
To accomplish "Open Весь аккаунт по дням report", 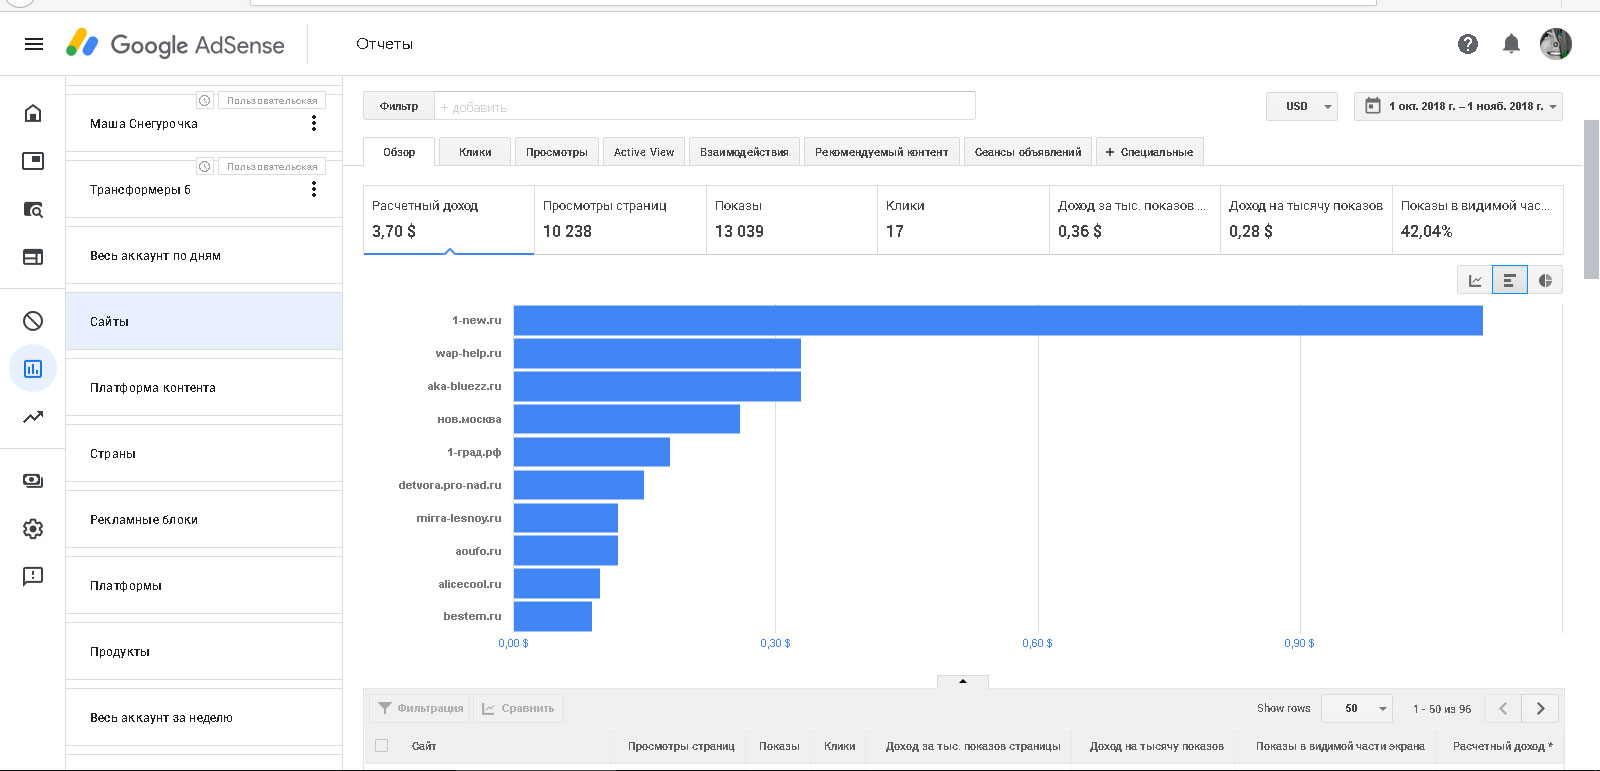I will click(204, 255).
